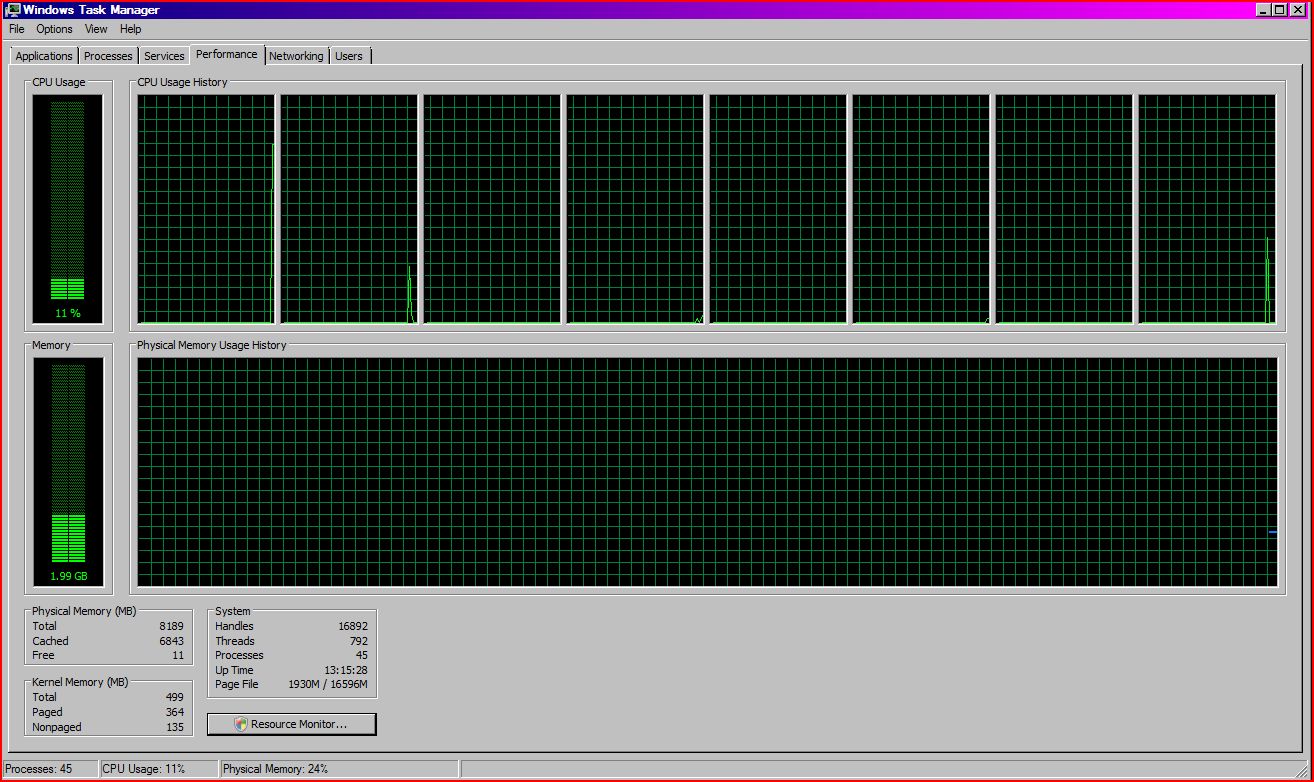
Task: Click the Kernel Memory (MB) group label
Action: pos(80,682)
